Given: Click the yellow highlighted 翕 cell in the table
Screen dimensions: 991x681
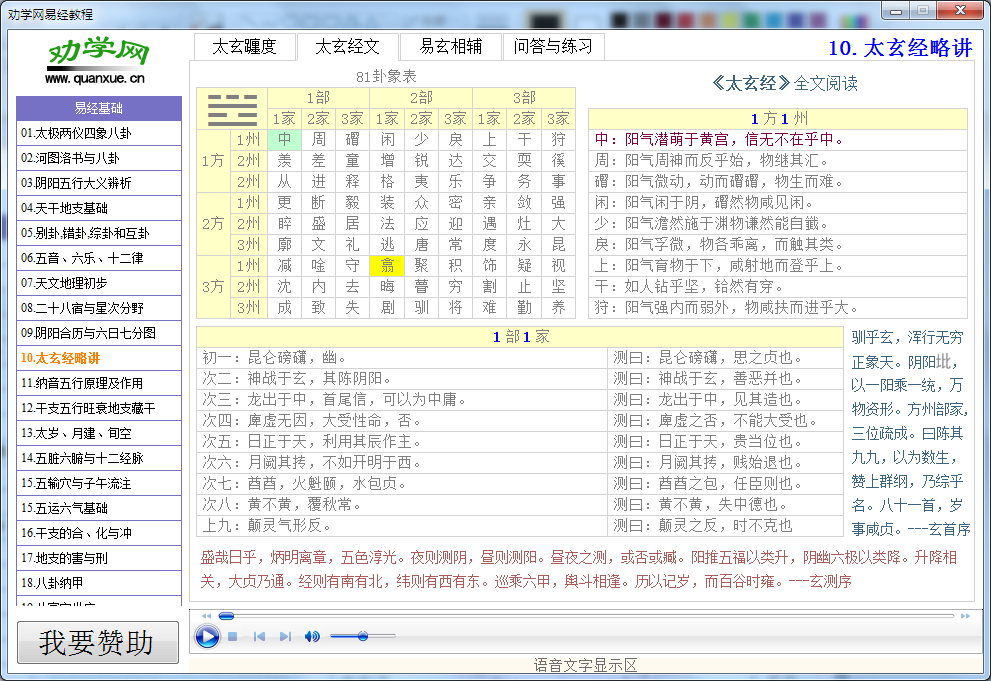Looking at the screenshot, I should point(387,266).
